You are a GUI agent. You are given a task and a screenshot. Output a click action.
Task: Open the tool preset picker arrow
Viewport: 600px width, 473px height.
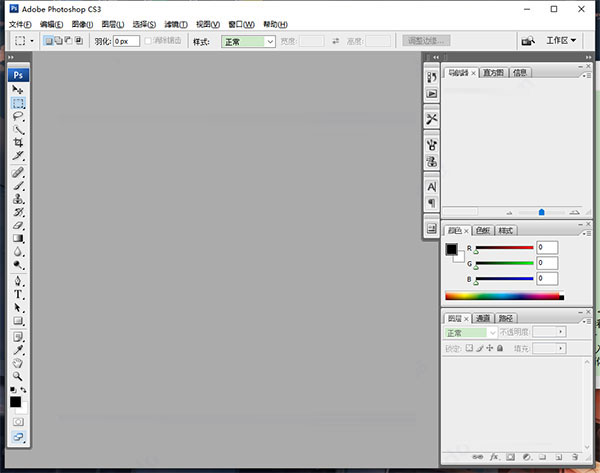(x=32, y=41)
